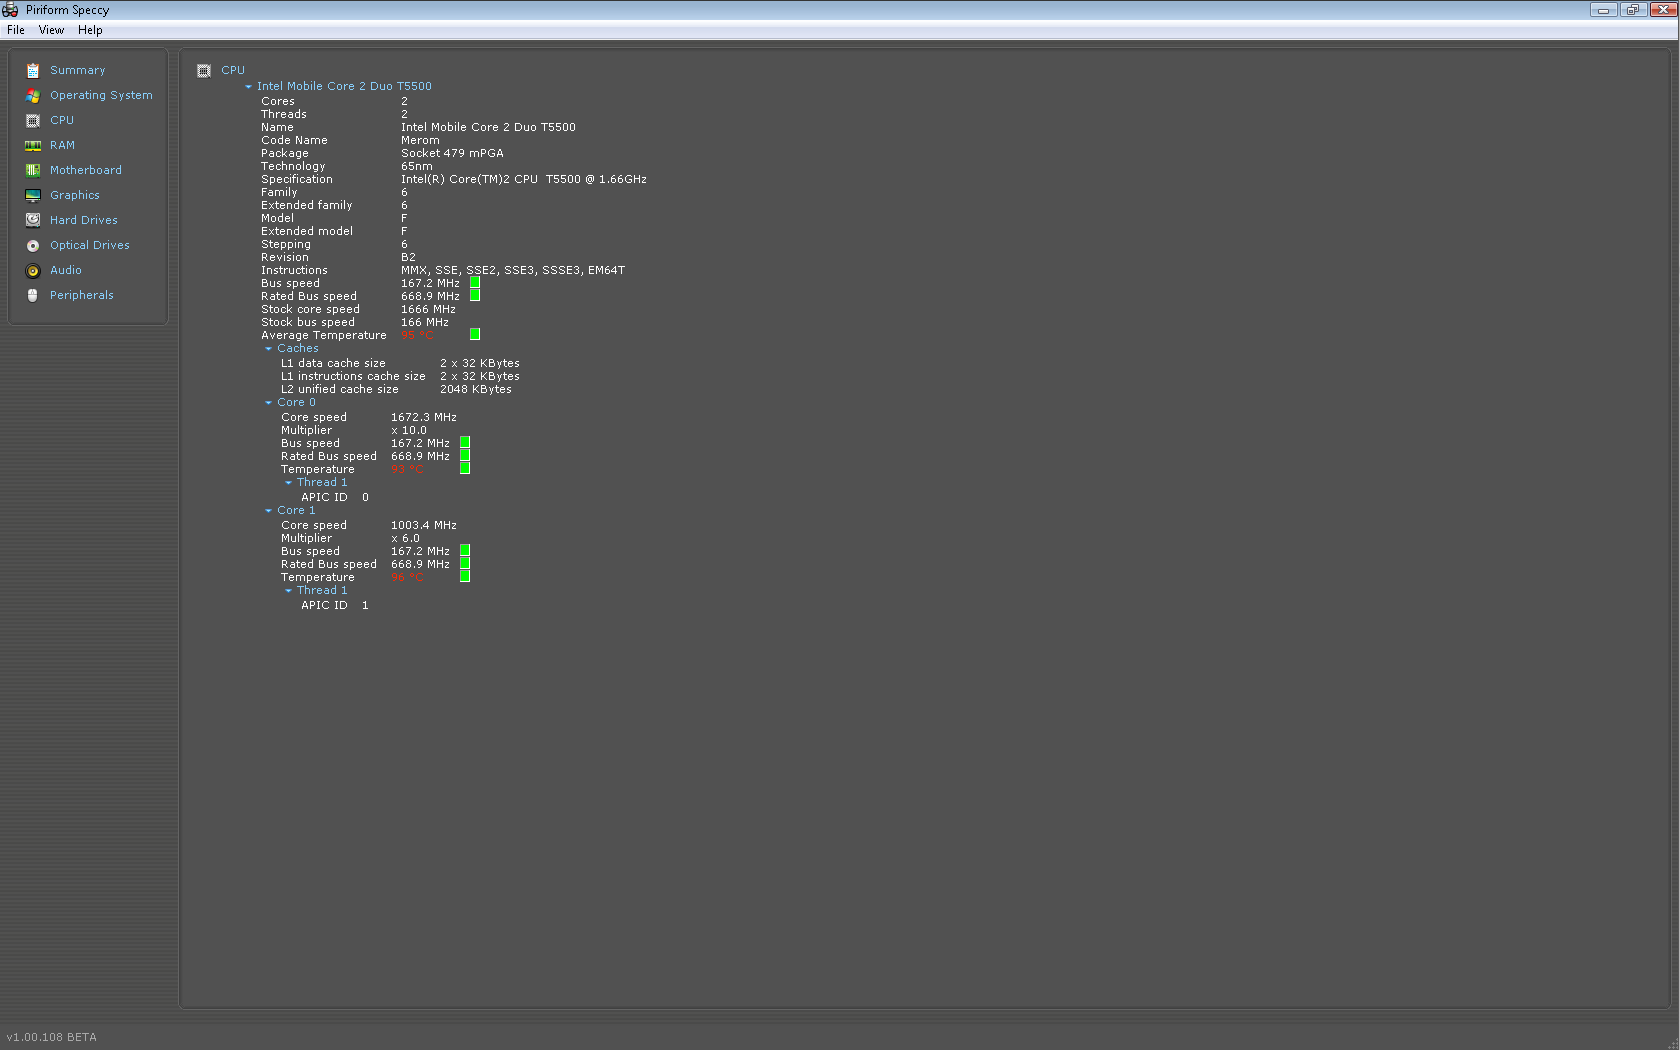Click Core 0 Bus speed green graph icon
This screenshot has width=1680, height=1050.
pyautogui.click(x=465, y=442)
